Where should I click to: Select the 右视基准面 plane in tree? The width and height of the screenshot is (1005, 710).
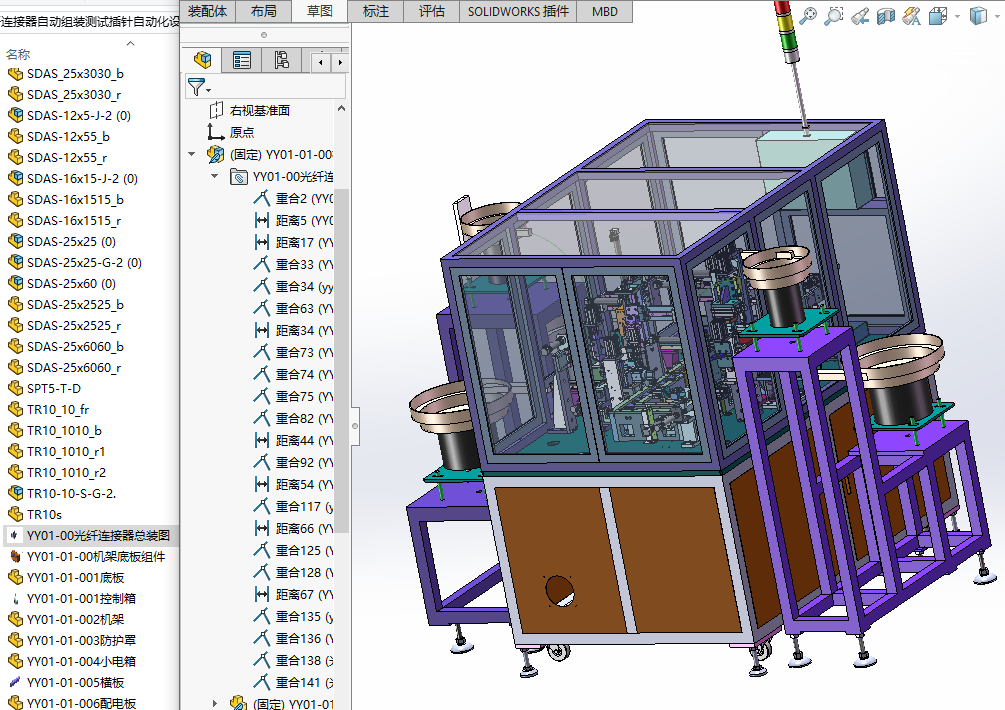[x=259, y=110]
